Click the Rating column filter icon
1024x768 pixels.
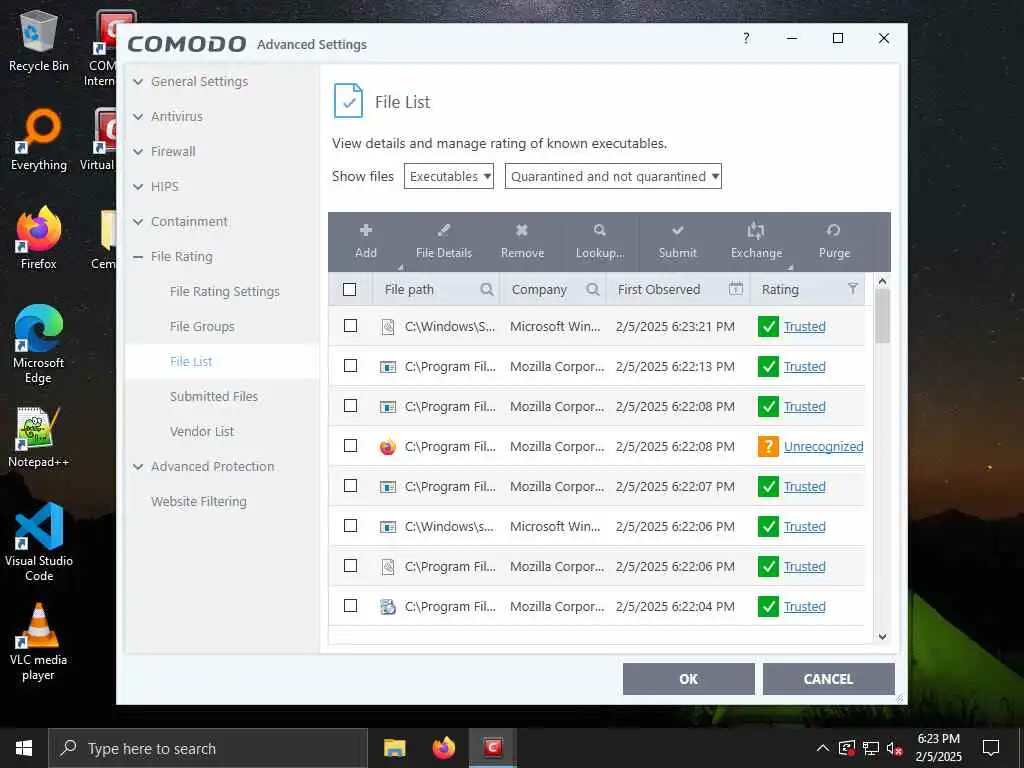[x=852, y=289]
